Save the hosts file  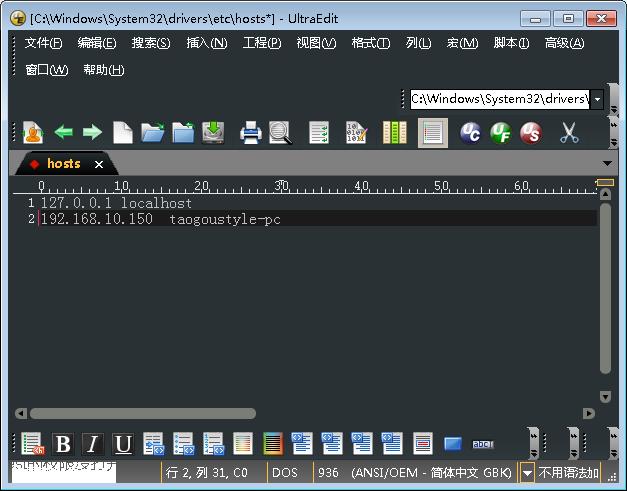point(213,132)
